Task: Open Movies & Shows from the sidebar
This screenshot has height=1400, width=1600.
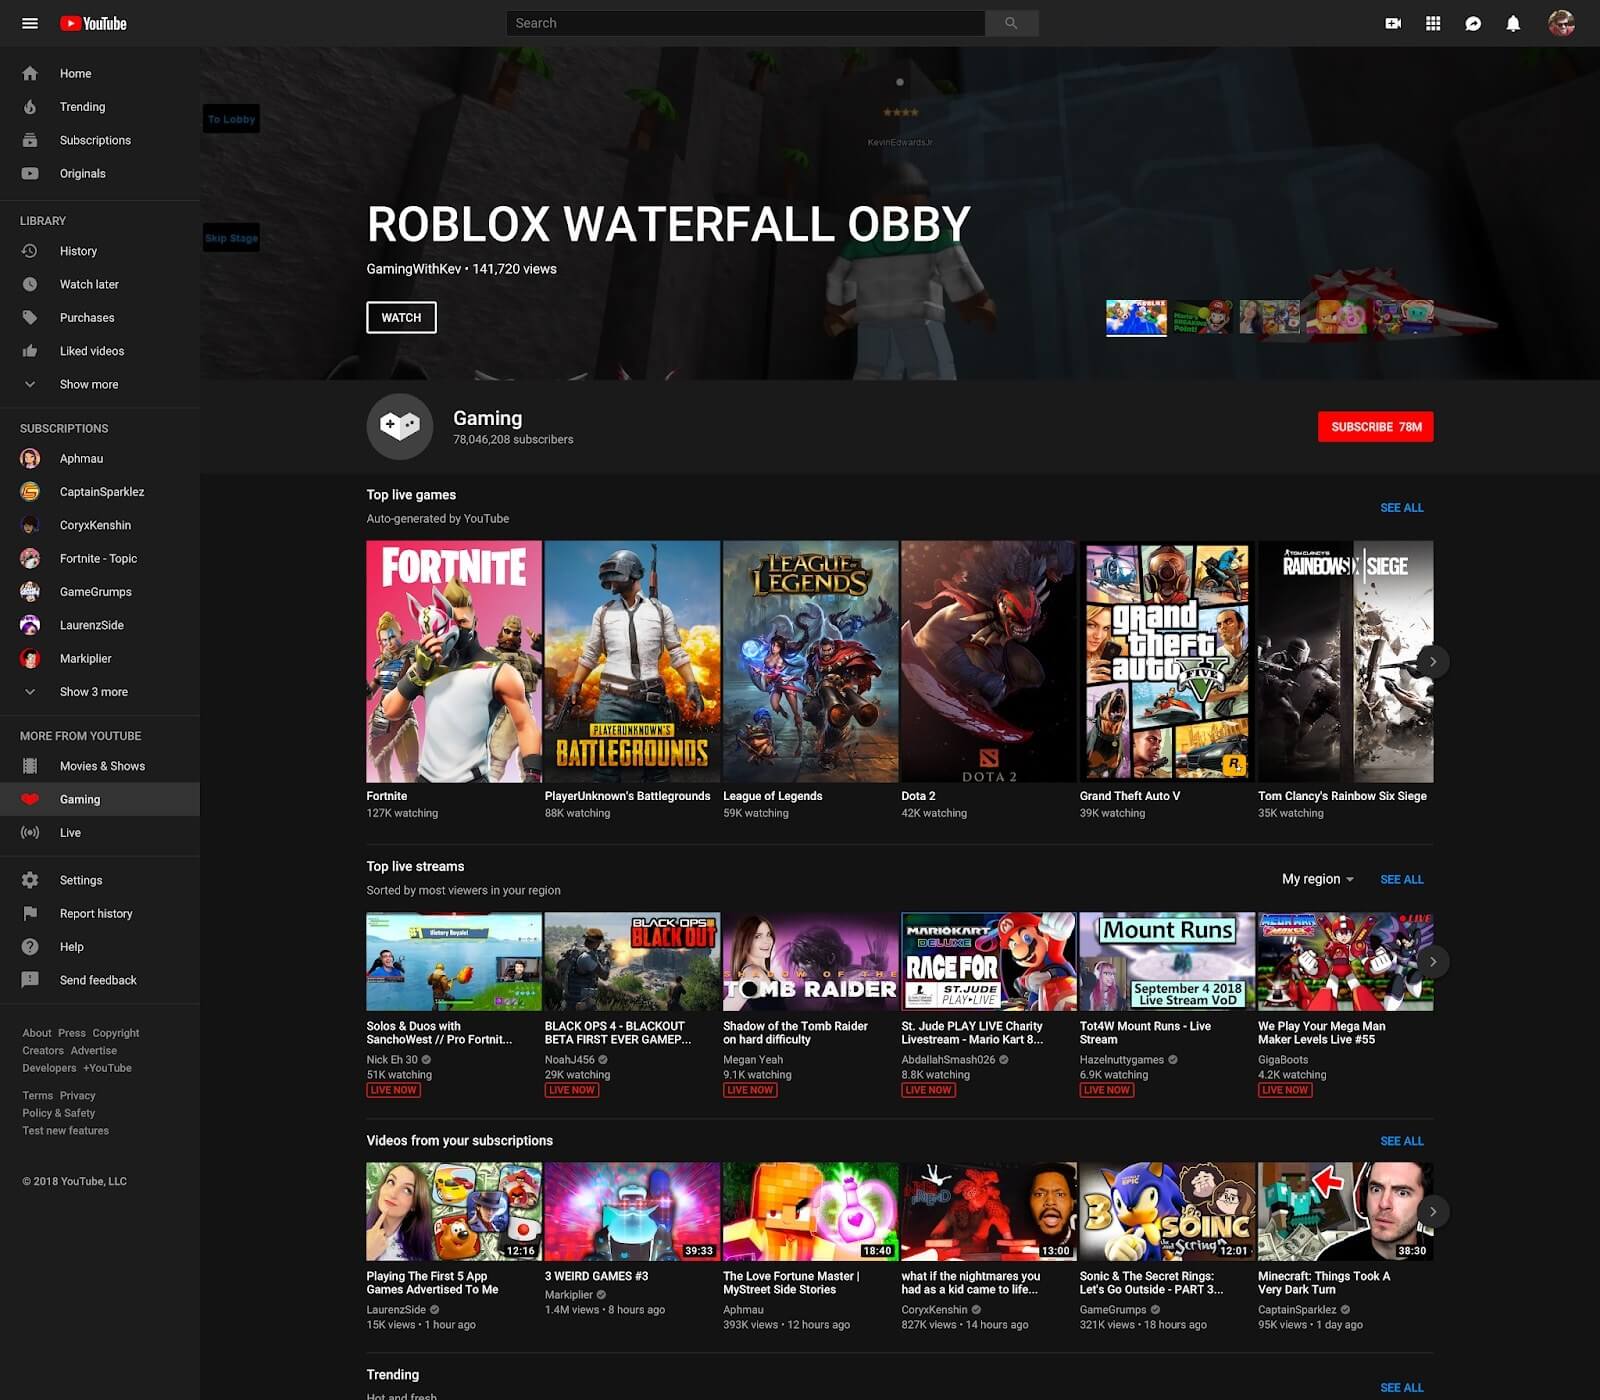Action: [x=102, y=765]
